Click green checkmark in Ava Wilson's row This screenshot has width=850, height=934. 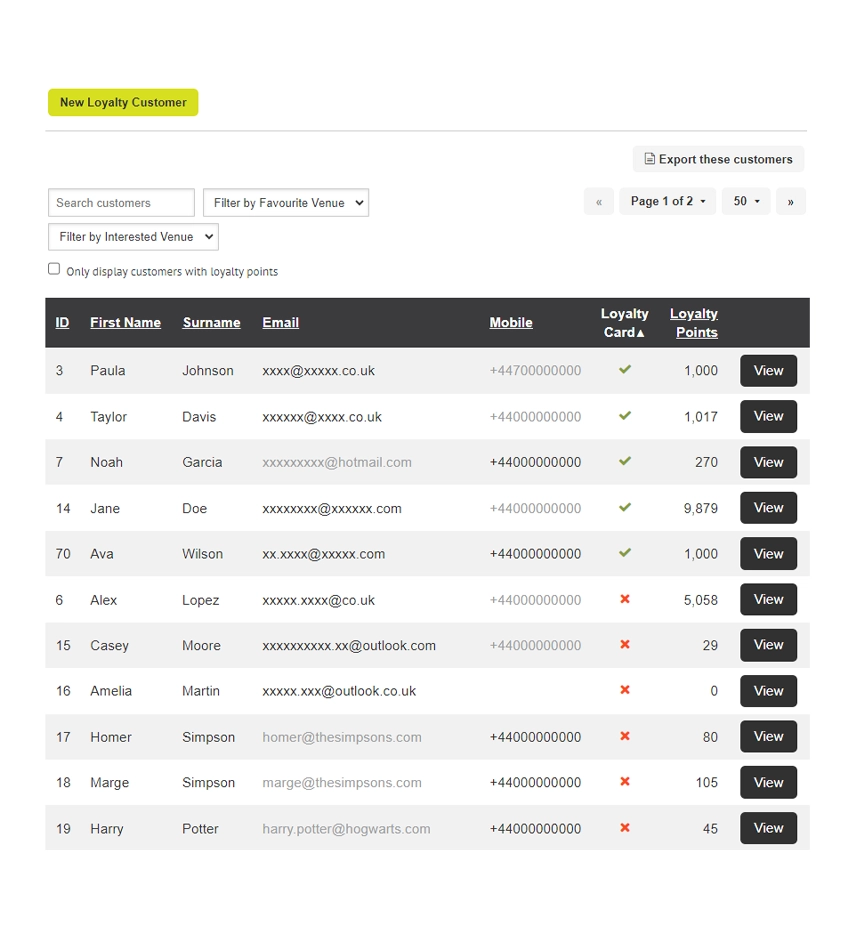pos(625,553)
